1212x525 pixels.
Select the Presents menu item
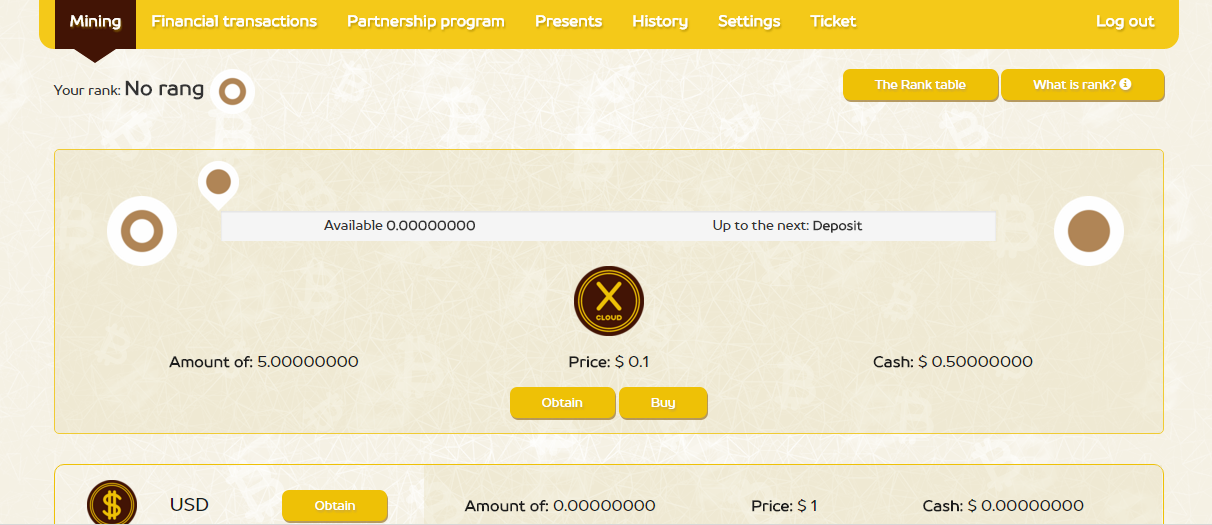pyautogui.click(x=568, y=21)
